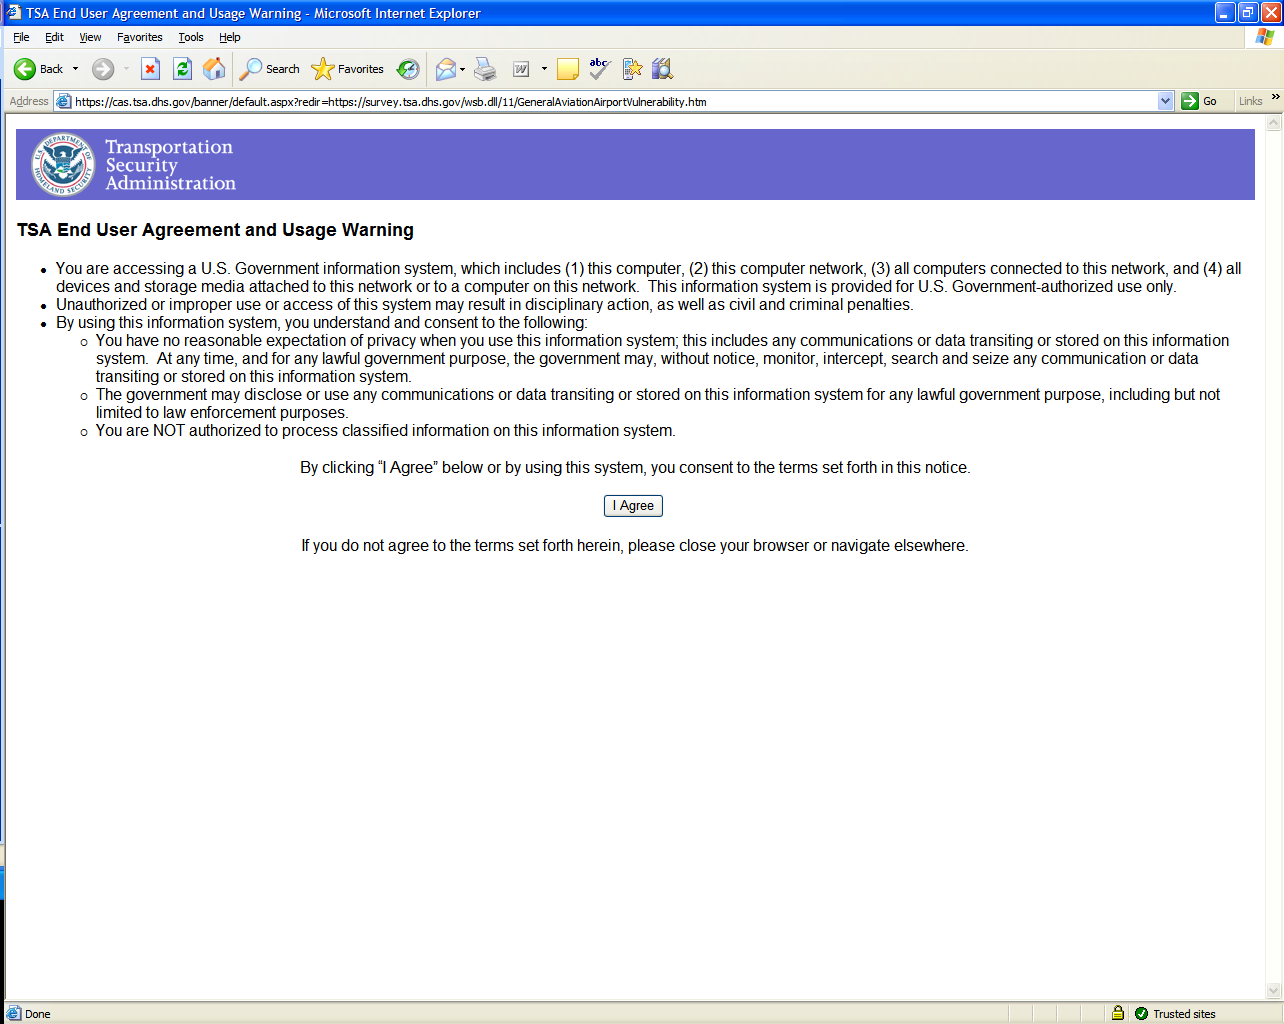Click the Department of Homeland Security seal

[64, 164]
